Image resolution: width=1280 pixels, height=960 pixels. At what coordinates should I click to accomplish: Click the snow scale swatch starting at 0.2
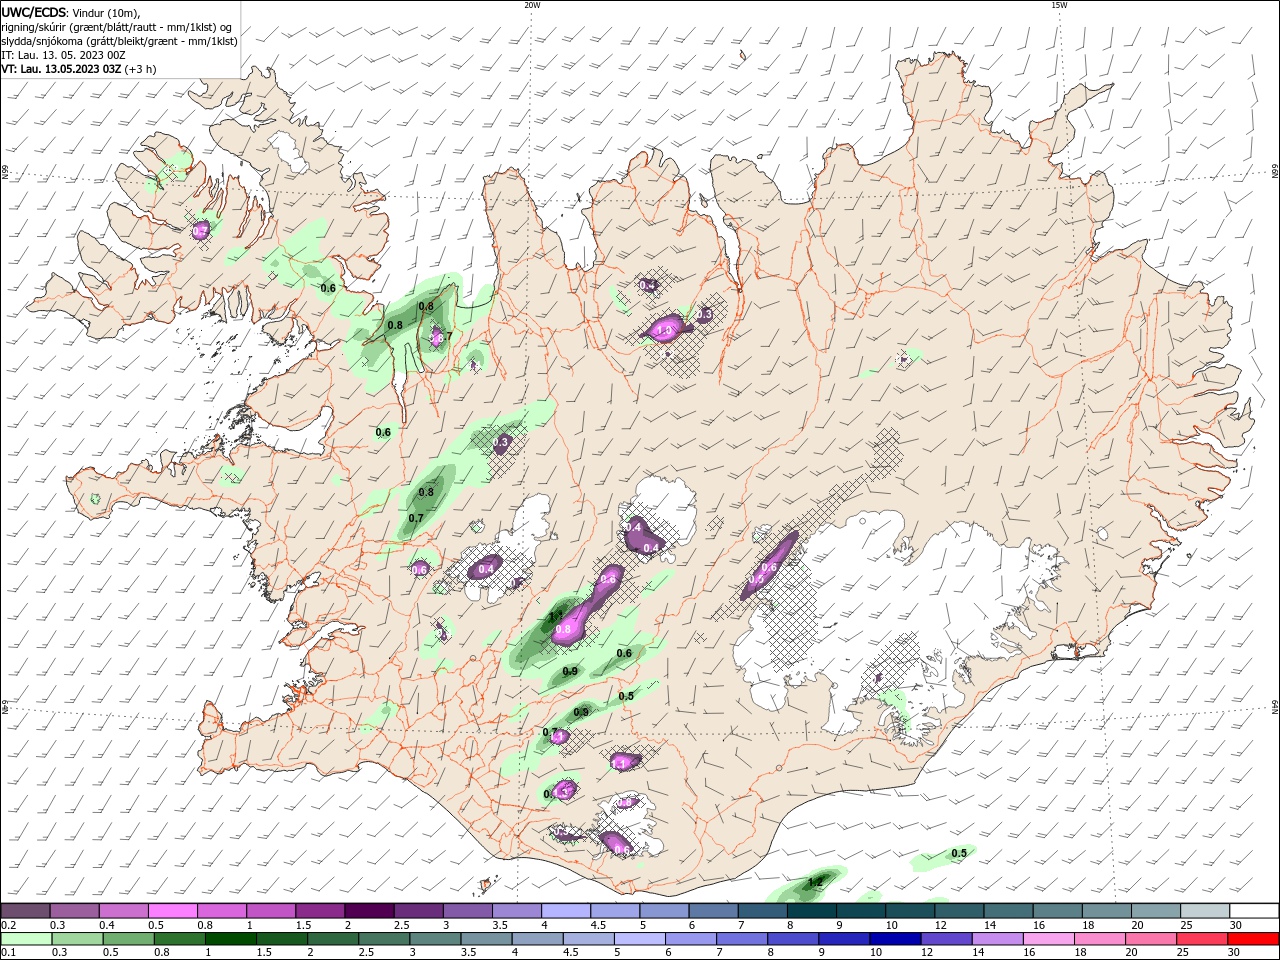coord(26,911)
